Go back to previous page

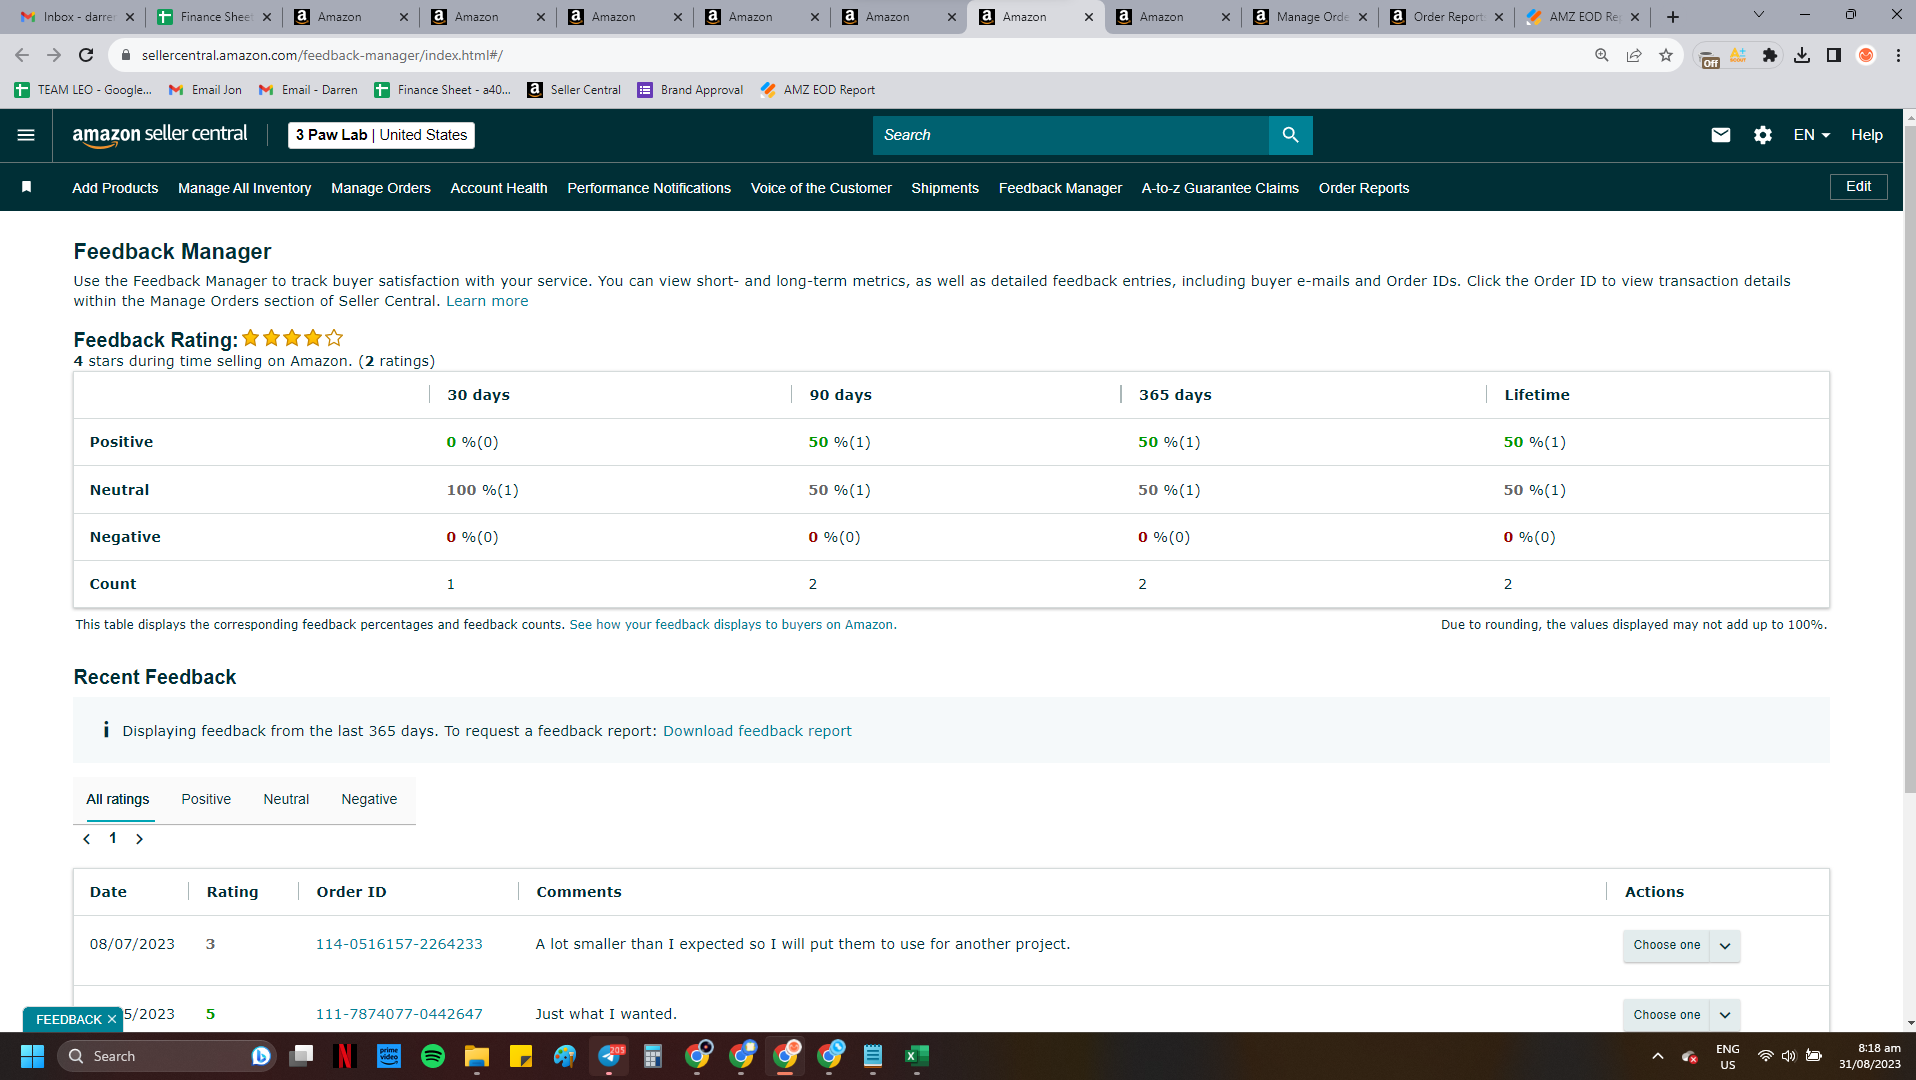coord(22,55)
